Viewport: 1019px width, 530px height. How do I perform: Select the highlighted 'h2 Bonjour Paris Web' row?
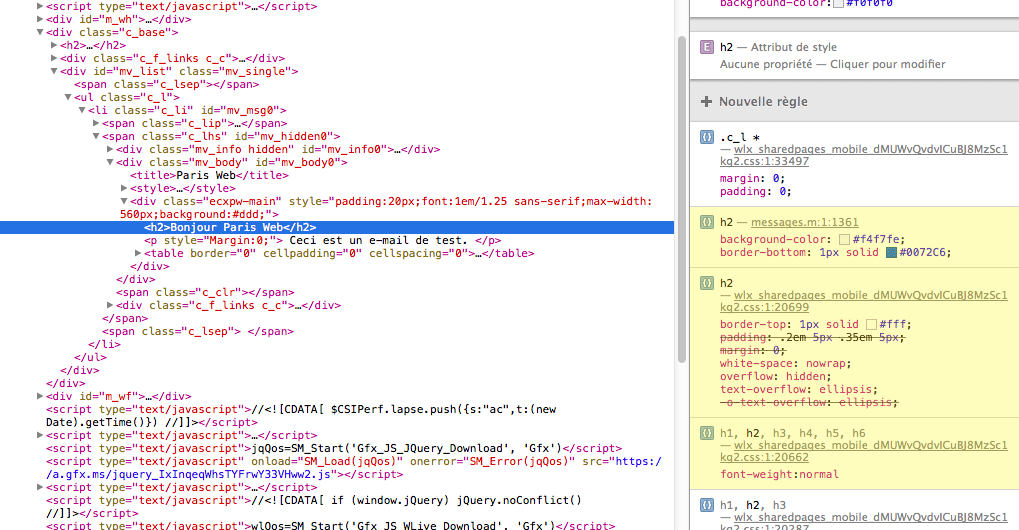[337, 227]
